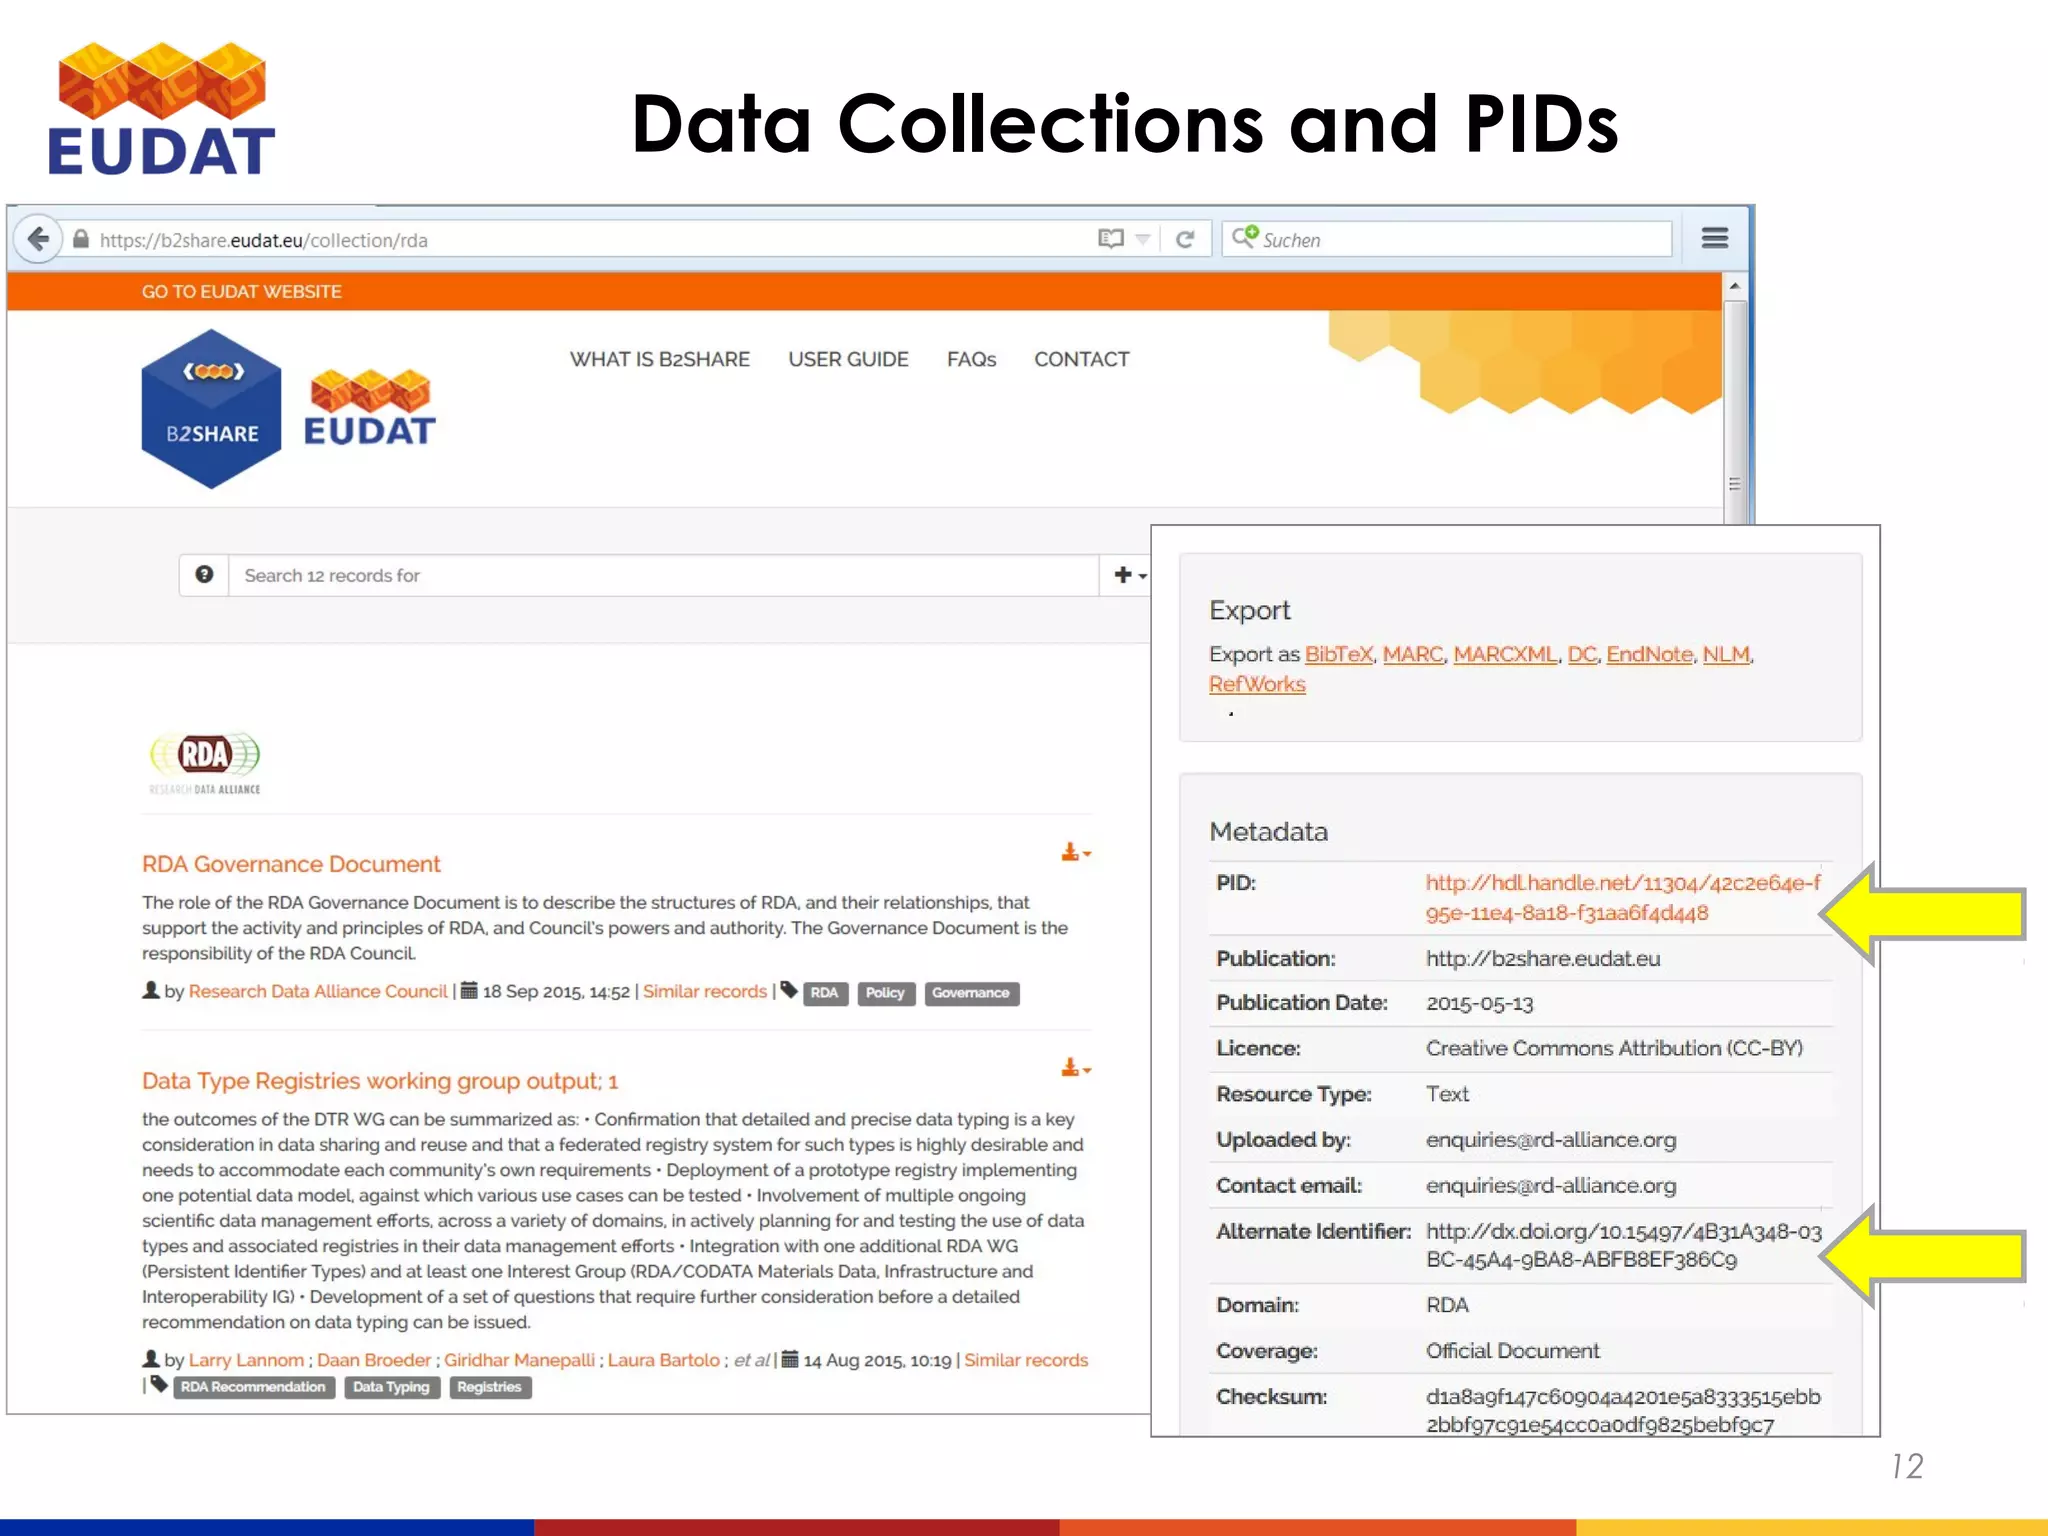The width and height of the screenshot is (2048, 1536).
Task: Export record as NLM
Action: click(1726, 654)
